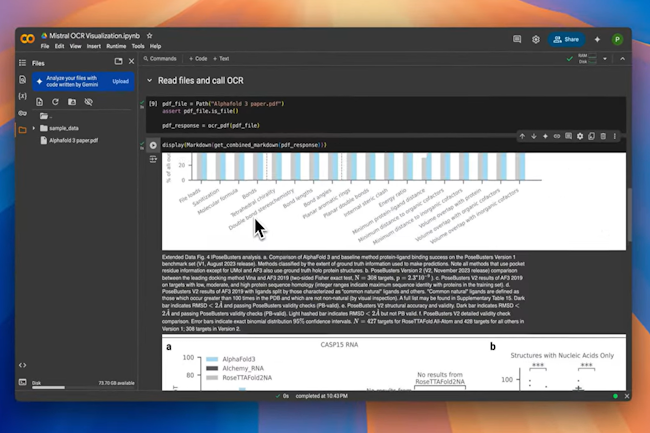
Task: Open cell editor settings gear
Action: click(x=580, y=136)
